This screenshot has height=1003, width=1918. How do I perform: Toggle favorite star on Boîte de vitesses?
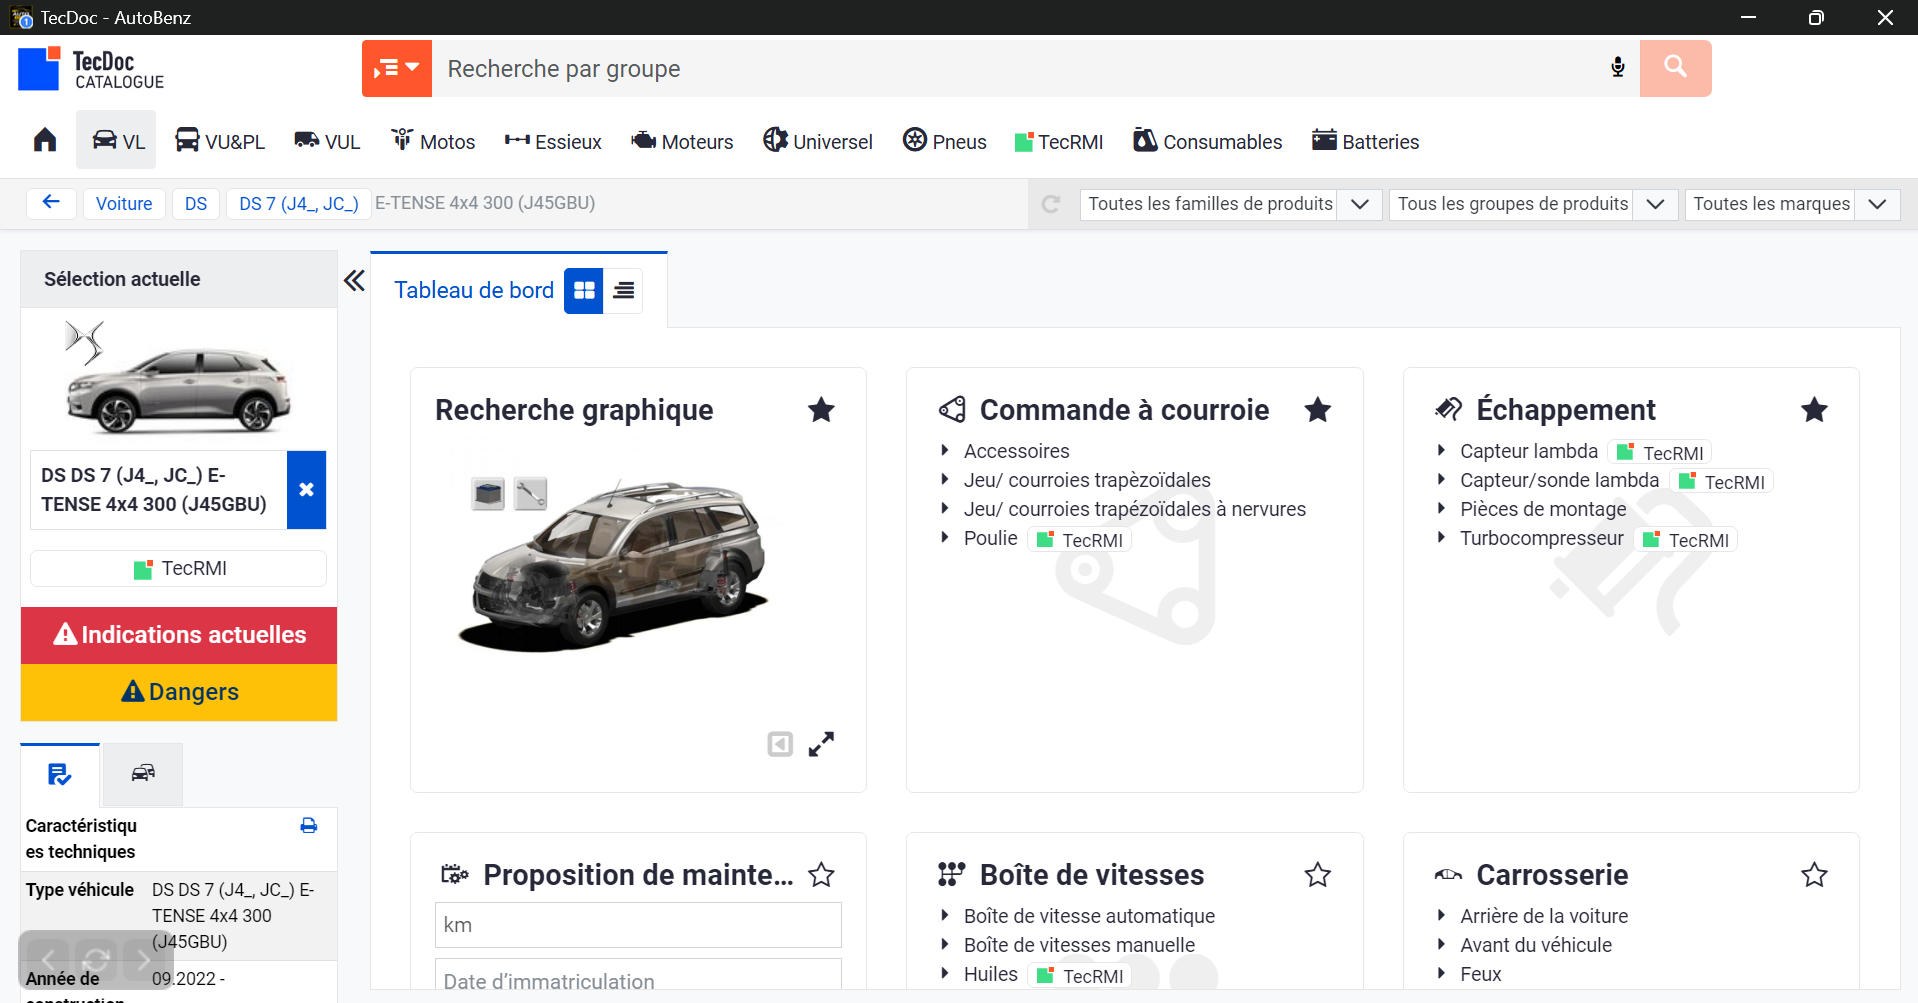click(x=1318, y=875)
